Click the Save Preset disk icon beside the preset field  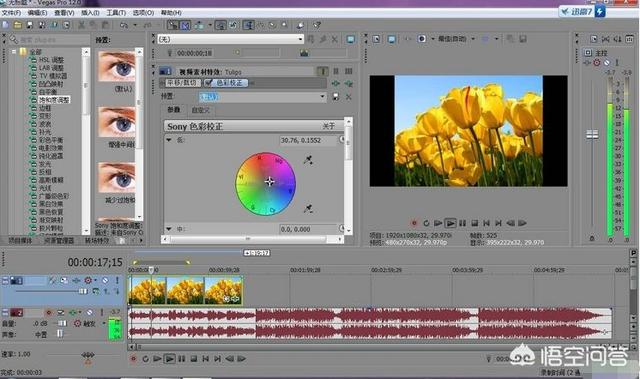pos(336,97)
